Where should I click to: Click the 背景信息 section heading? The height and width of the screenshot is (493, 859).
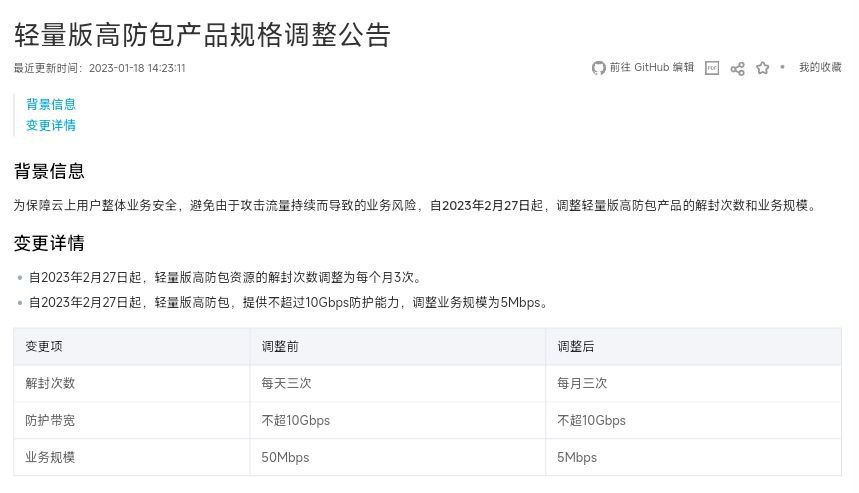coord(49,171)
